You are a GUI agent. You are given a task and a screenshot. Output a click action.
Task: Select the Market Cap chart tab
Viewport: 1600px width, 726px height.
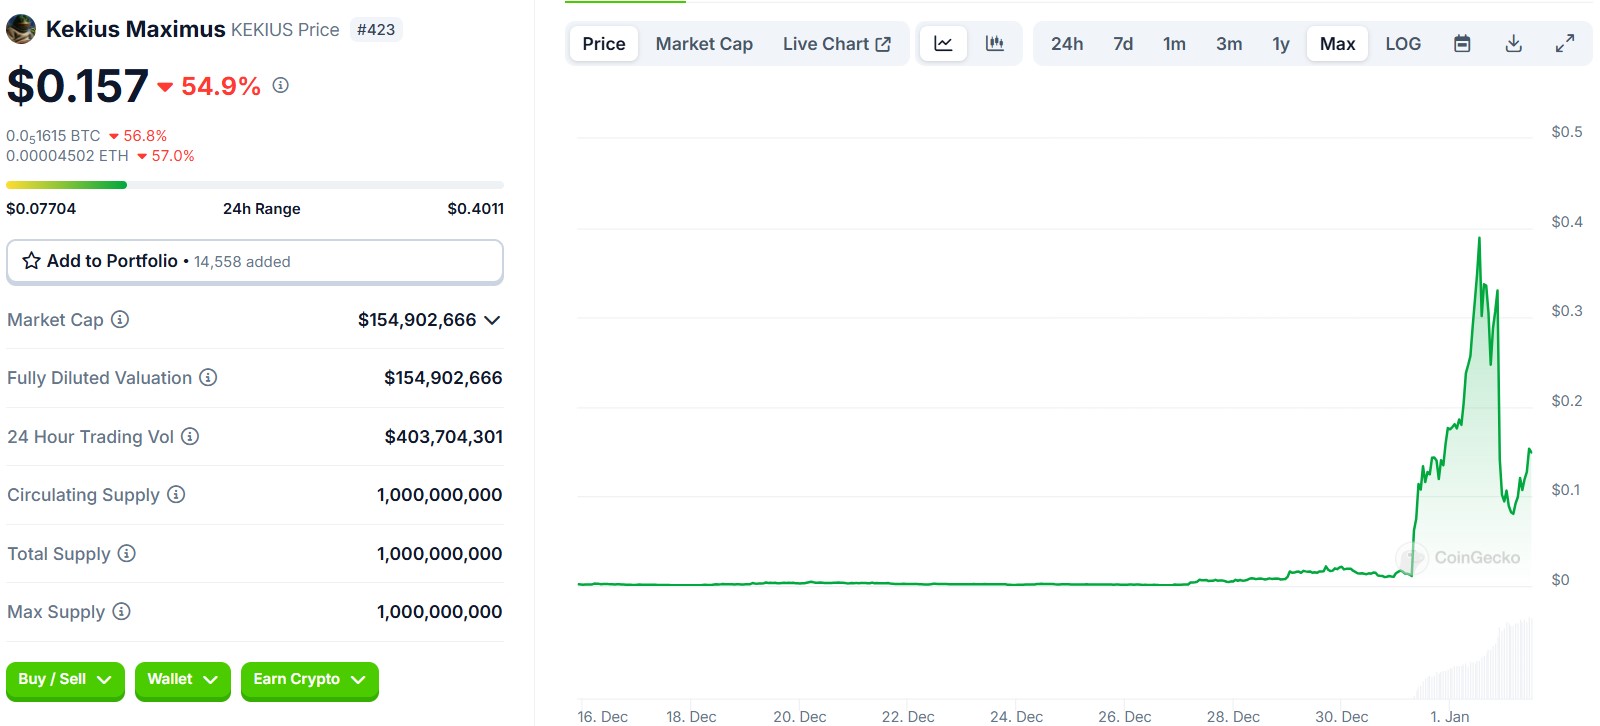point(704,44)
